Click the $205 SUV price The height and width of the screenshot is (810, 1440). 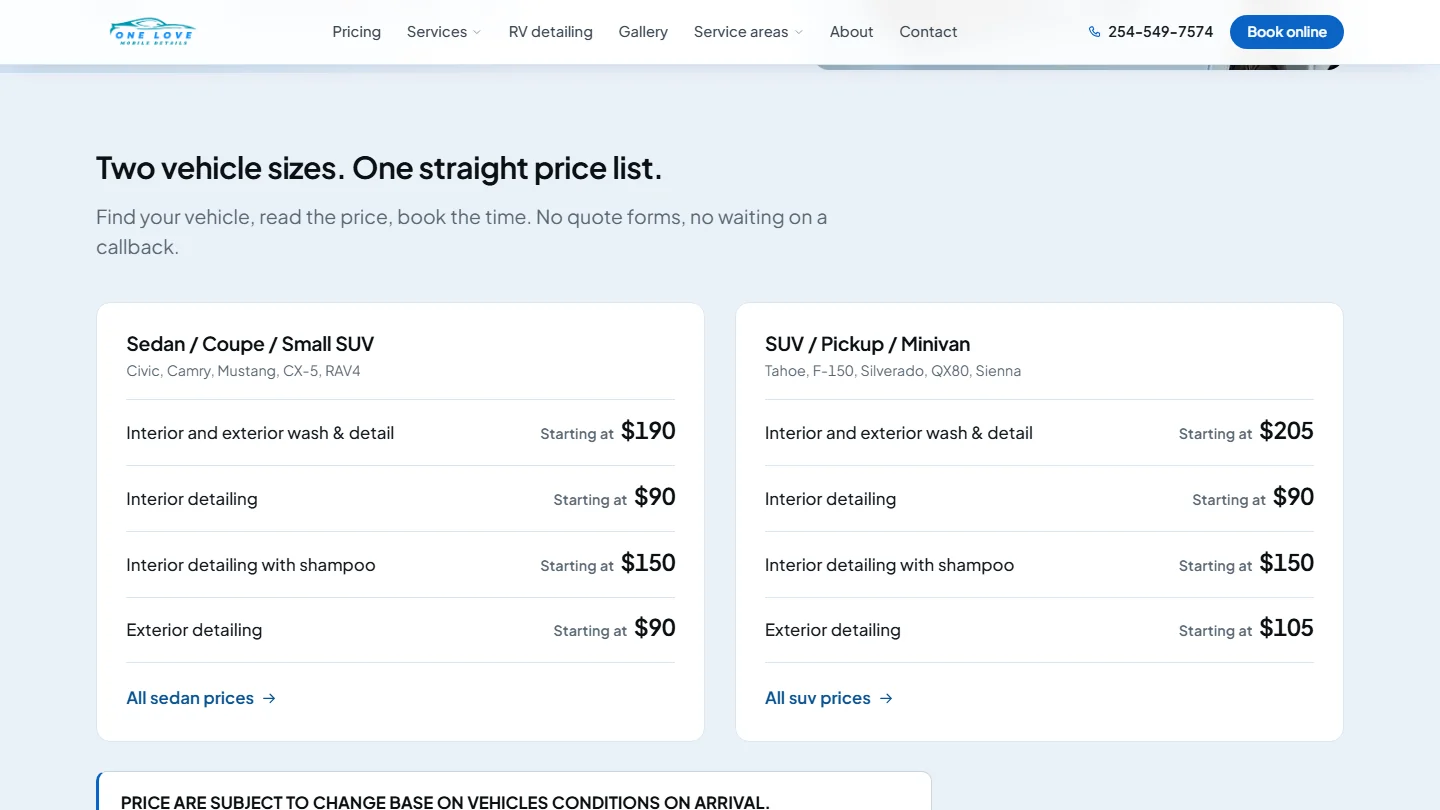click(x=1286, y=431)
